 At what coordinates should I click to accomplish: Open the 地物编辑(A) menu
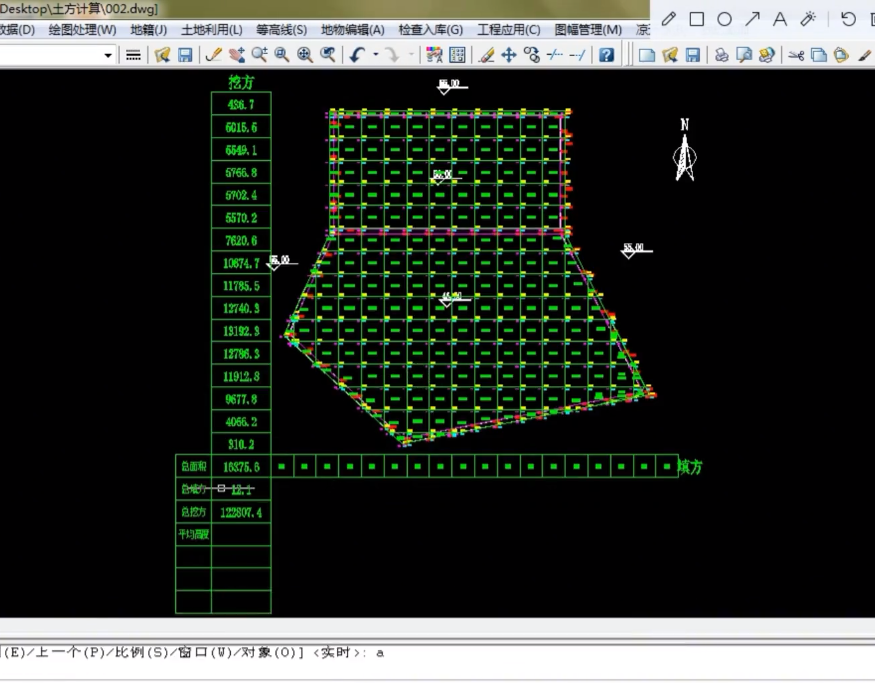[x=352, y=30]
